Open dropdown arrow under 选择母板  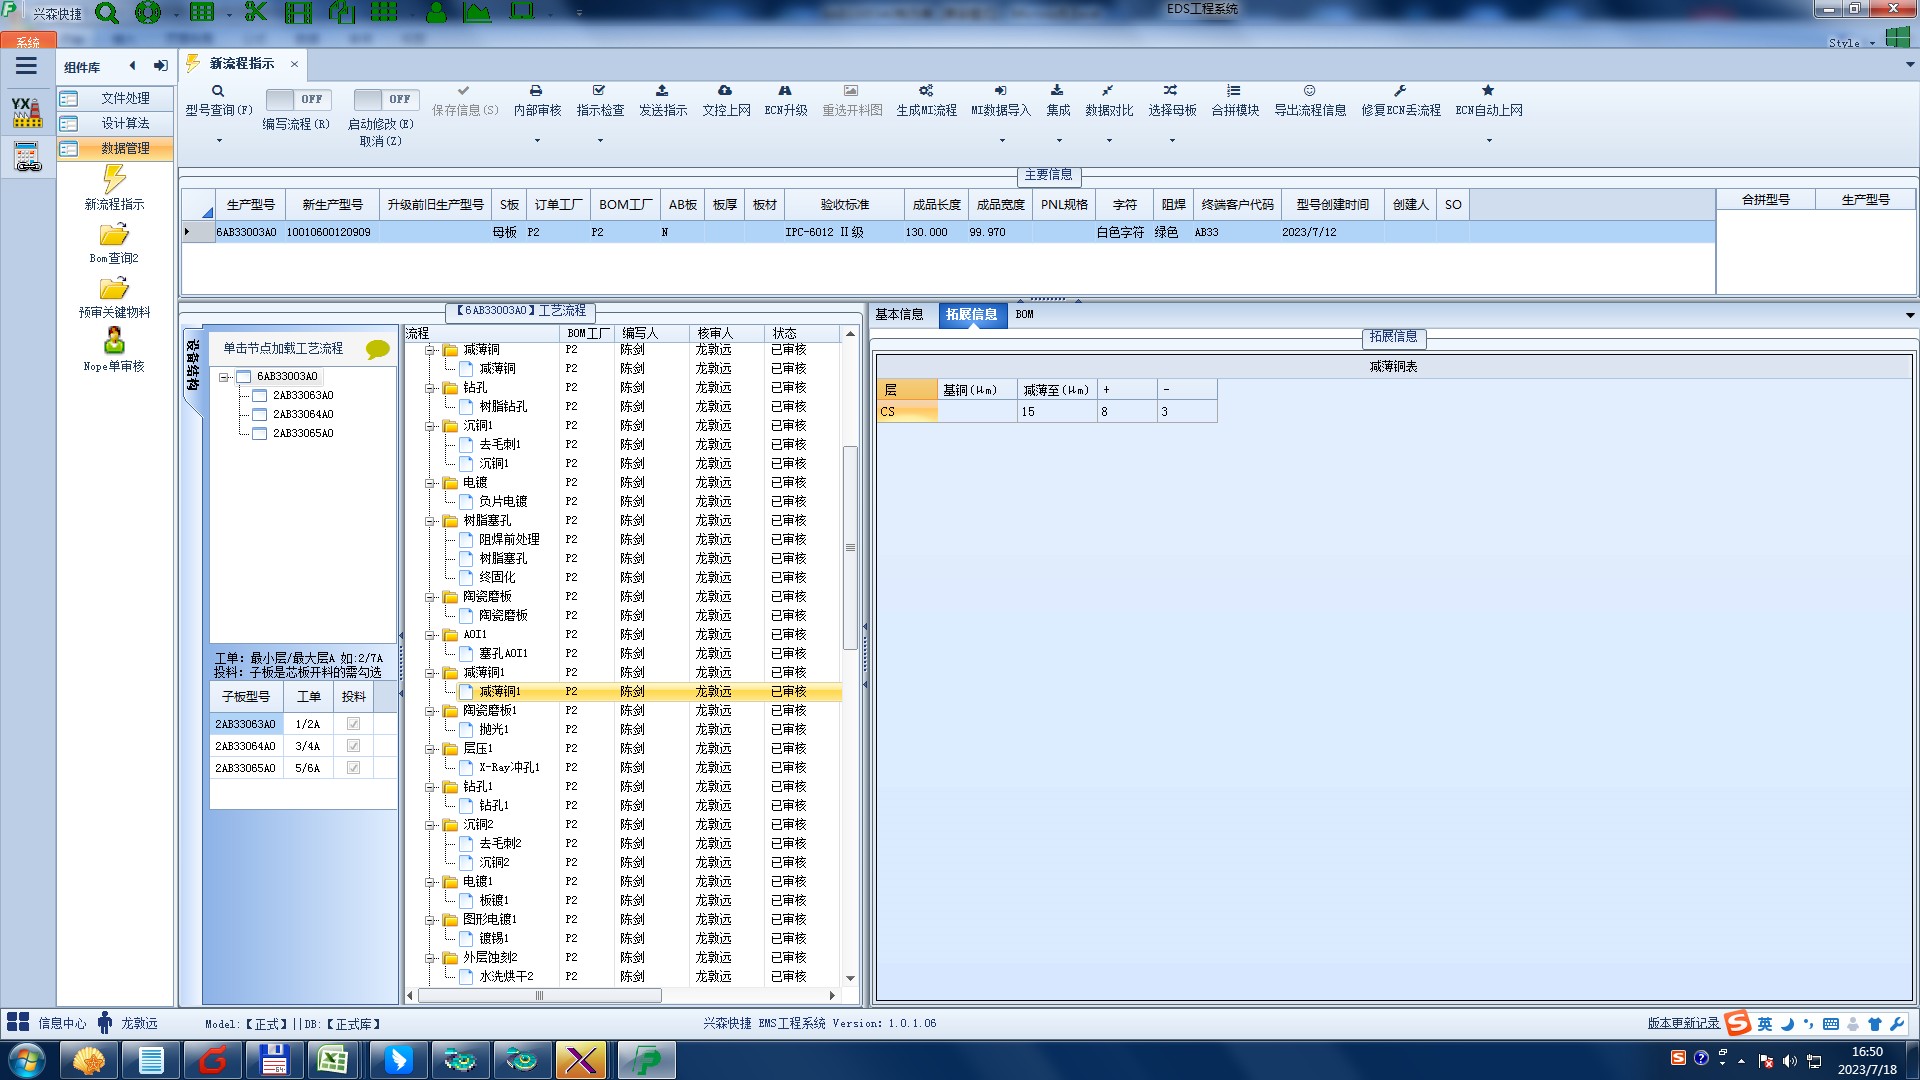(x=1172, y=141)
